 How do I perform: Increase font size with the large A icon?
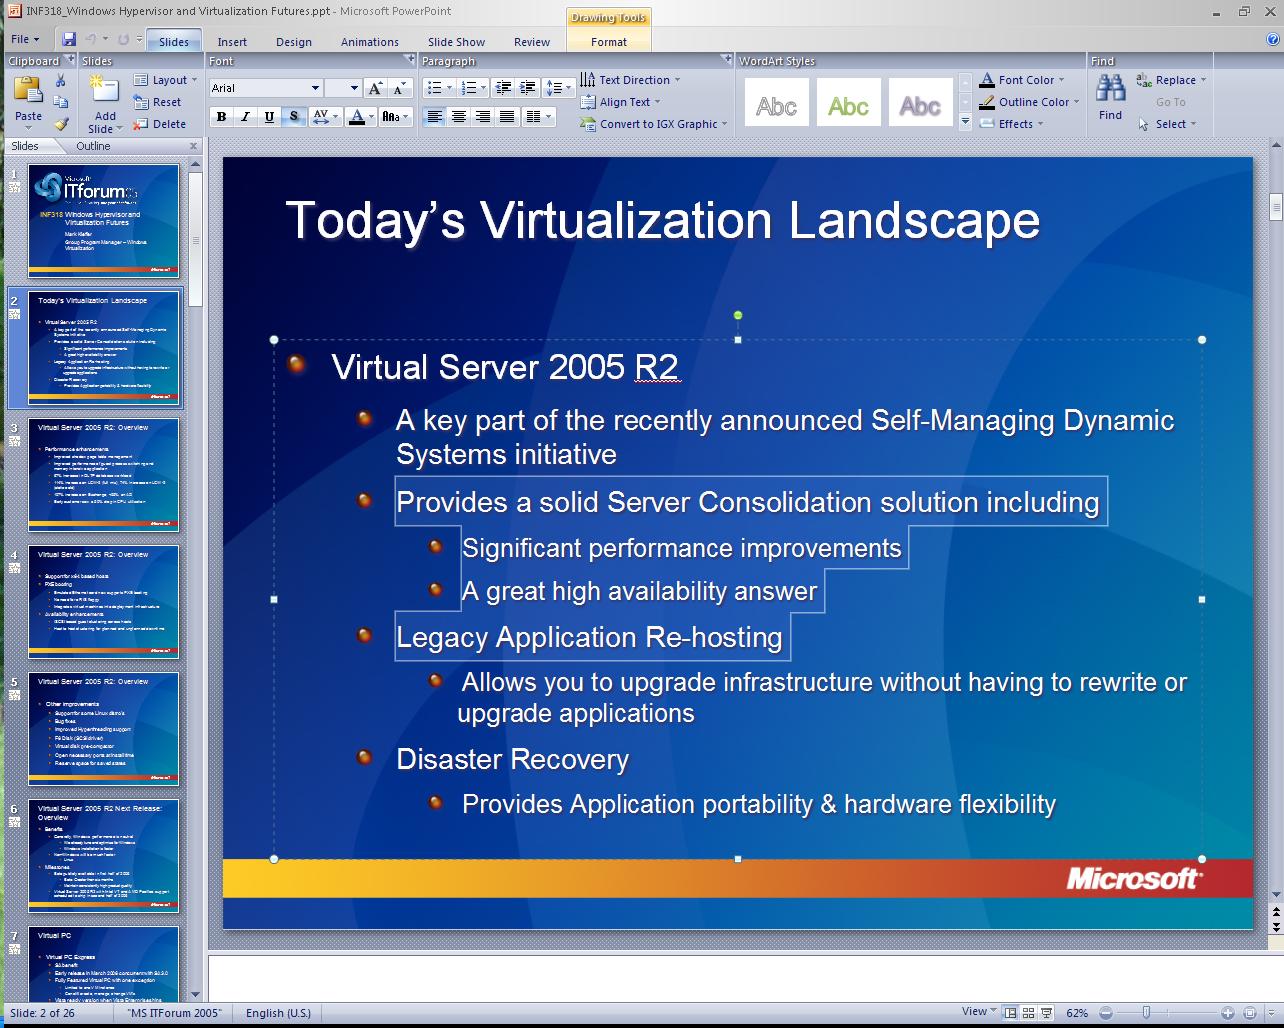coord(375,88)
